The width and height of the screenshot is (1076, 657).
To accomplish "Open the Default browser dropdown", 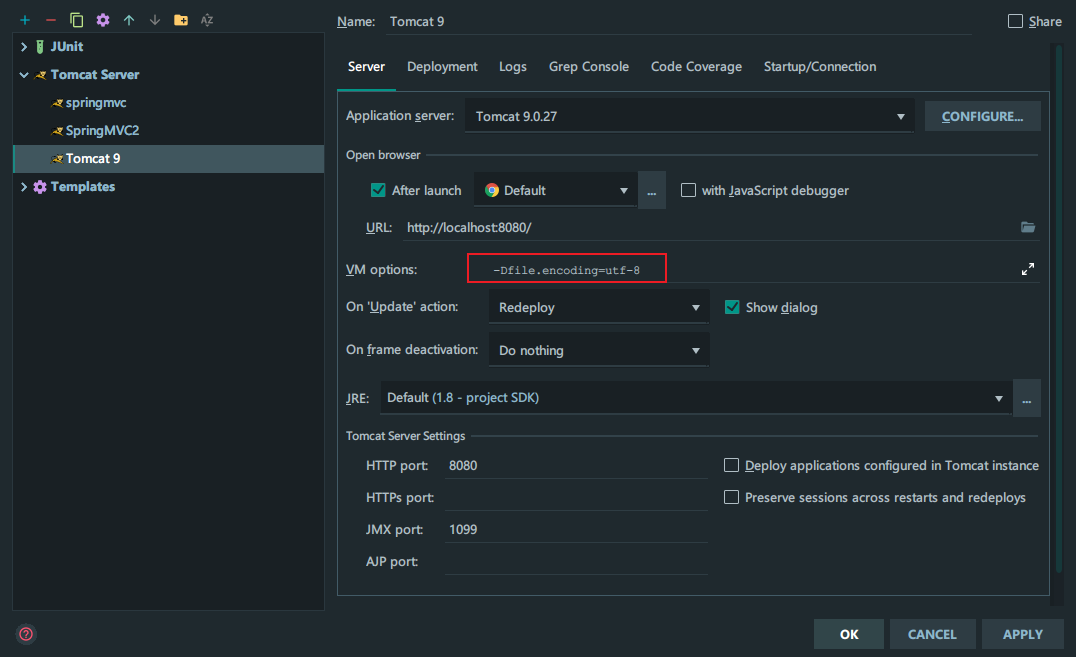I will click(x=556, y=190).
